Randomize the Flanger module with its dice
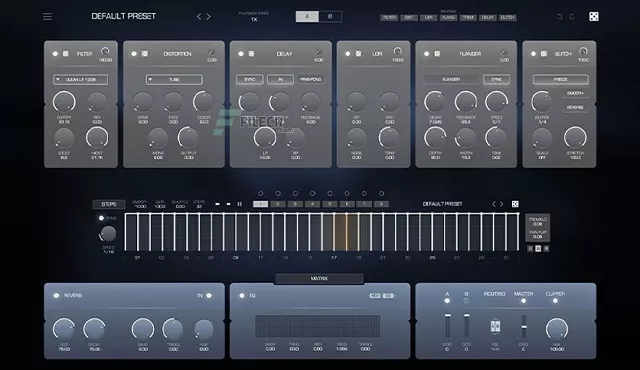 point(437,54)
